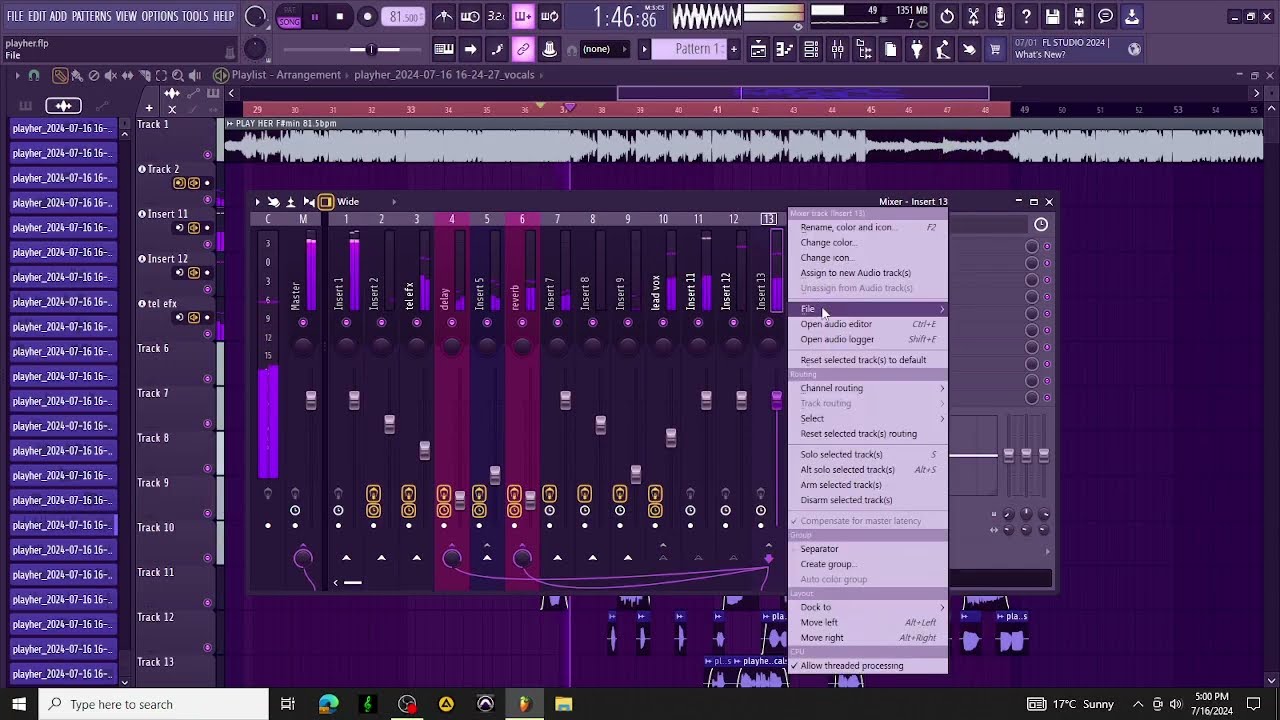
Task: Open the audio editor scissors icon
Action: coord(974,16)
